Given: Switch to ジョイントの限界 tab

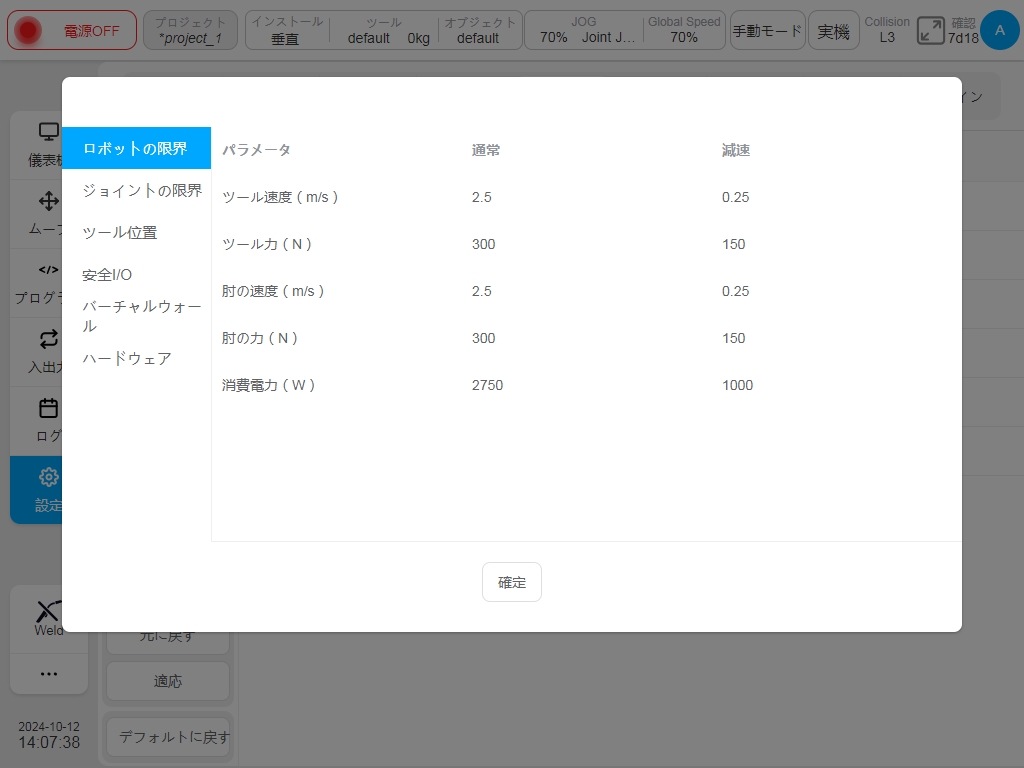Looking at the screenshot, I should pos(142,190).
